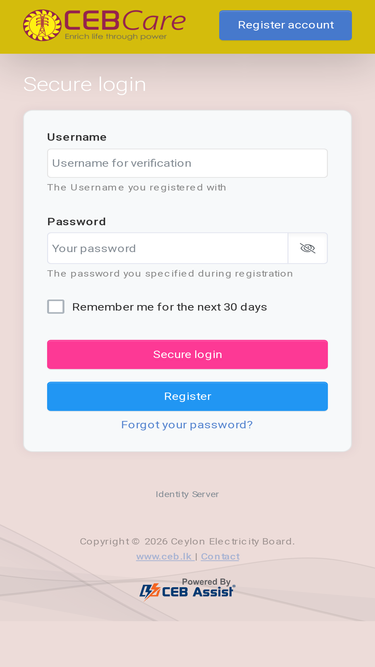Screen dimensions: 375x667
Task: Visit the www.ceb.lk link
Action: (164, 556)
